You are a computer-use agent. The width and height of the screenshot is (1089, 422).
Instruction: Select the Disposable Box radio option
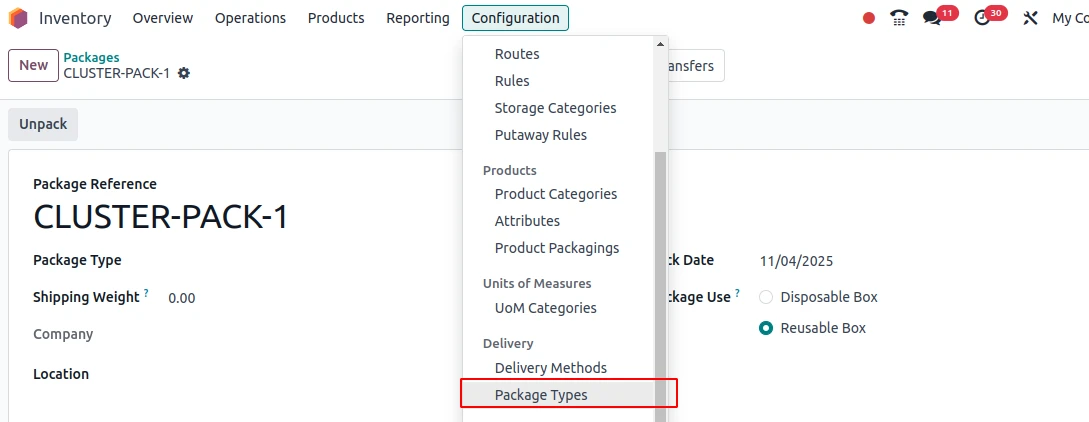click(x=766, y=297)
